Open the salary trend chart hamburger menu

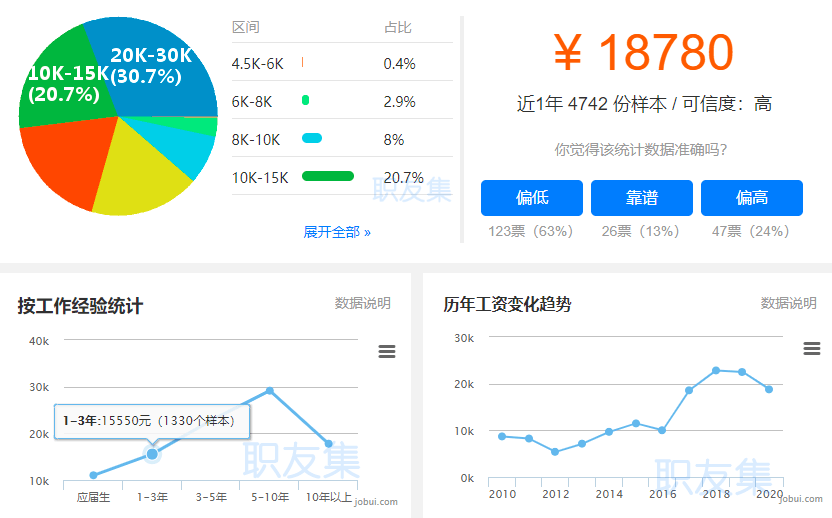point(812,348)
